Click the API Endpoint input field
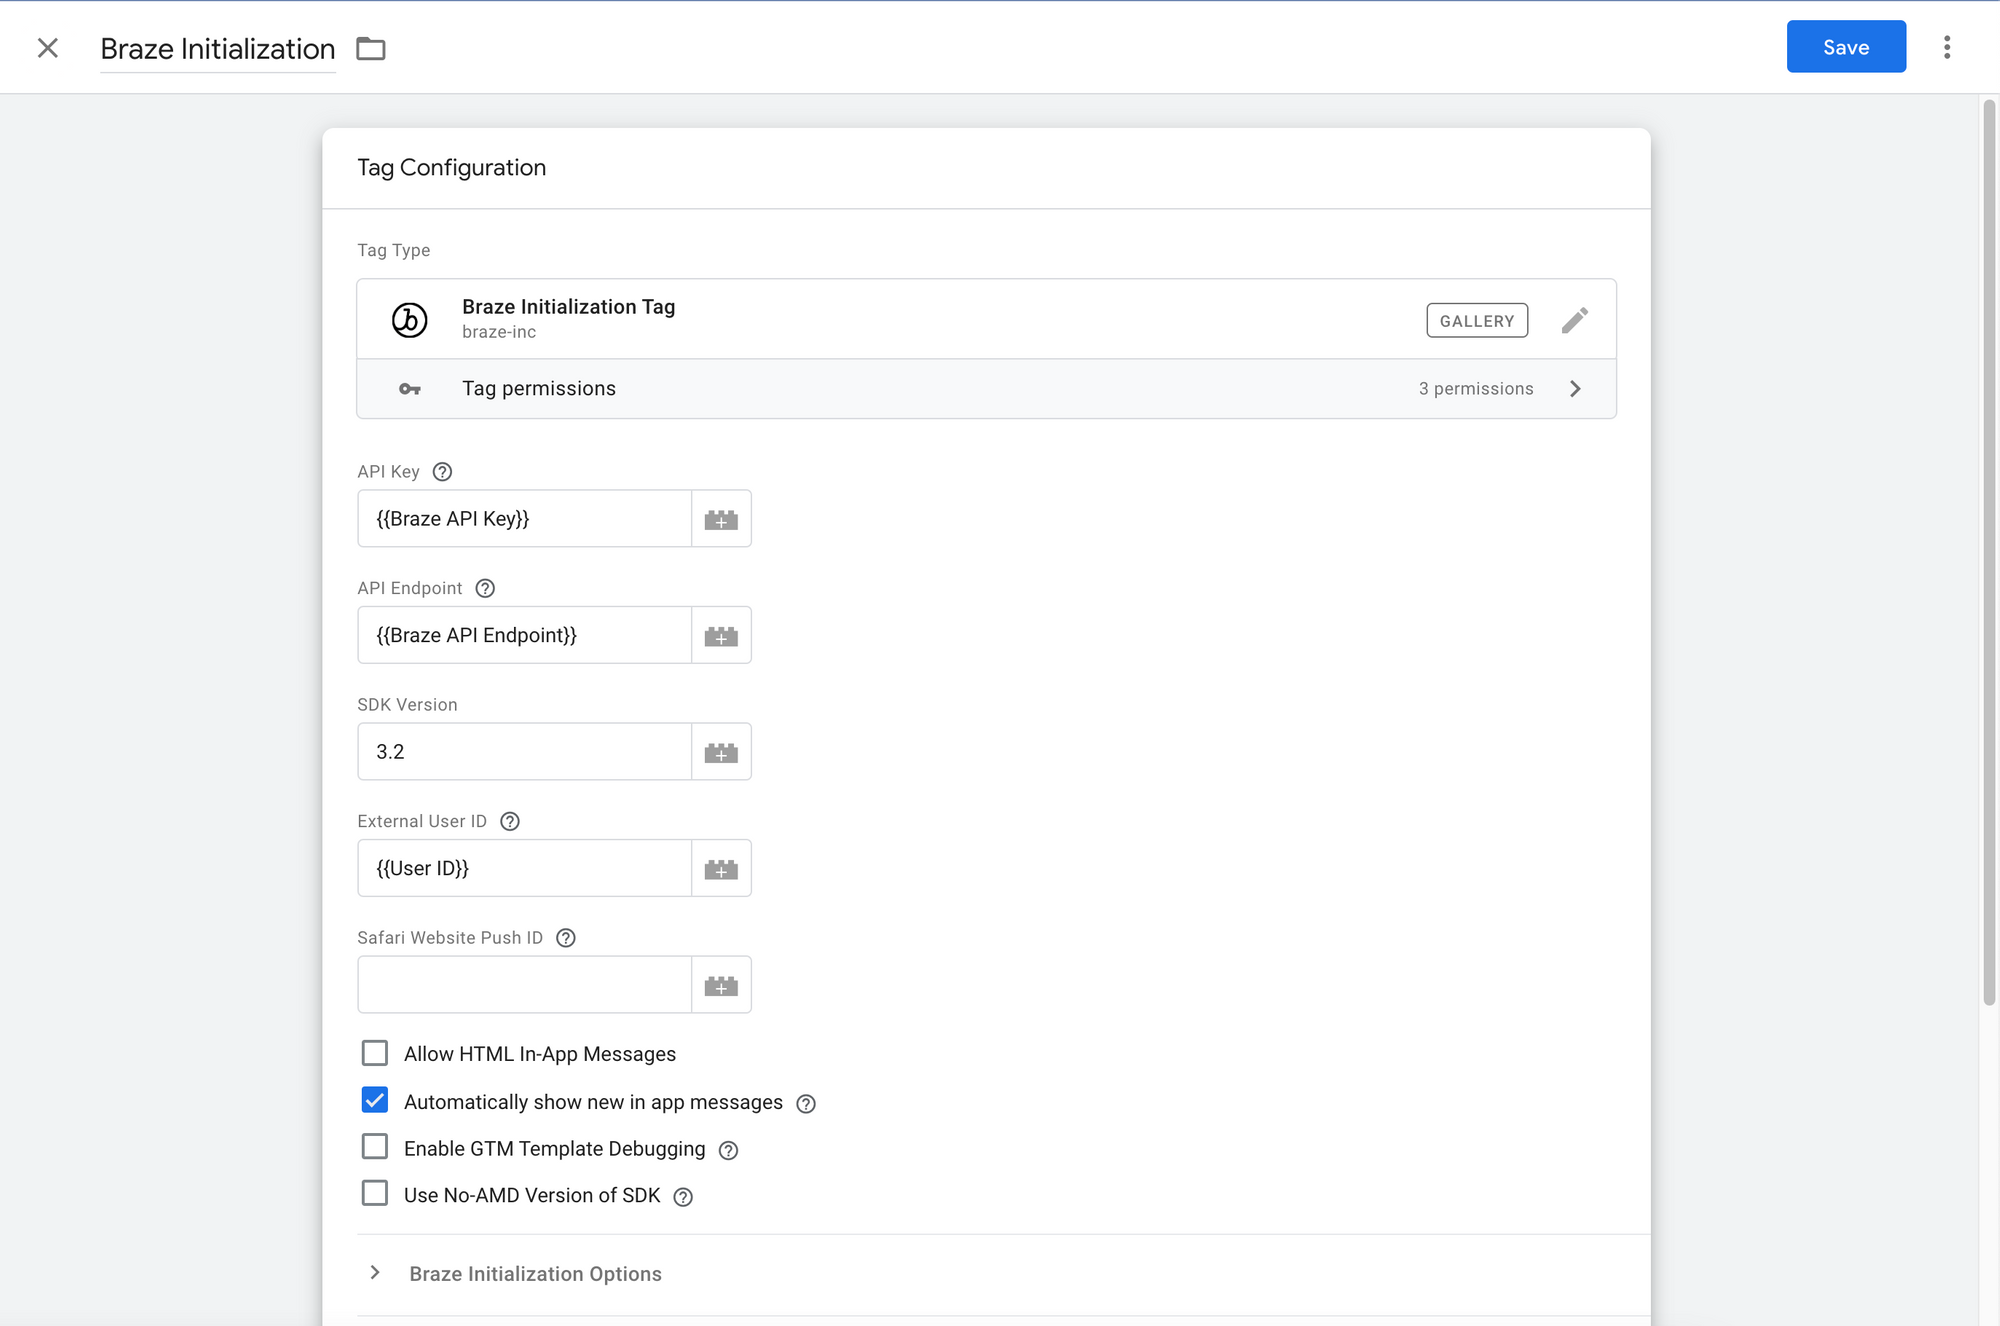The height and width of the screenshot is (1326, 2000). coord(525,635)
